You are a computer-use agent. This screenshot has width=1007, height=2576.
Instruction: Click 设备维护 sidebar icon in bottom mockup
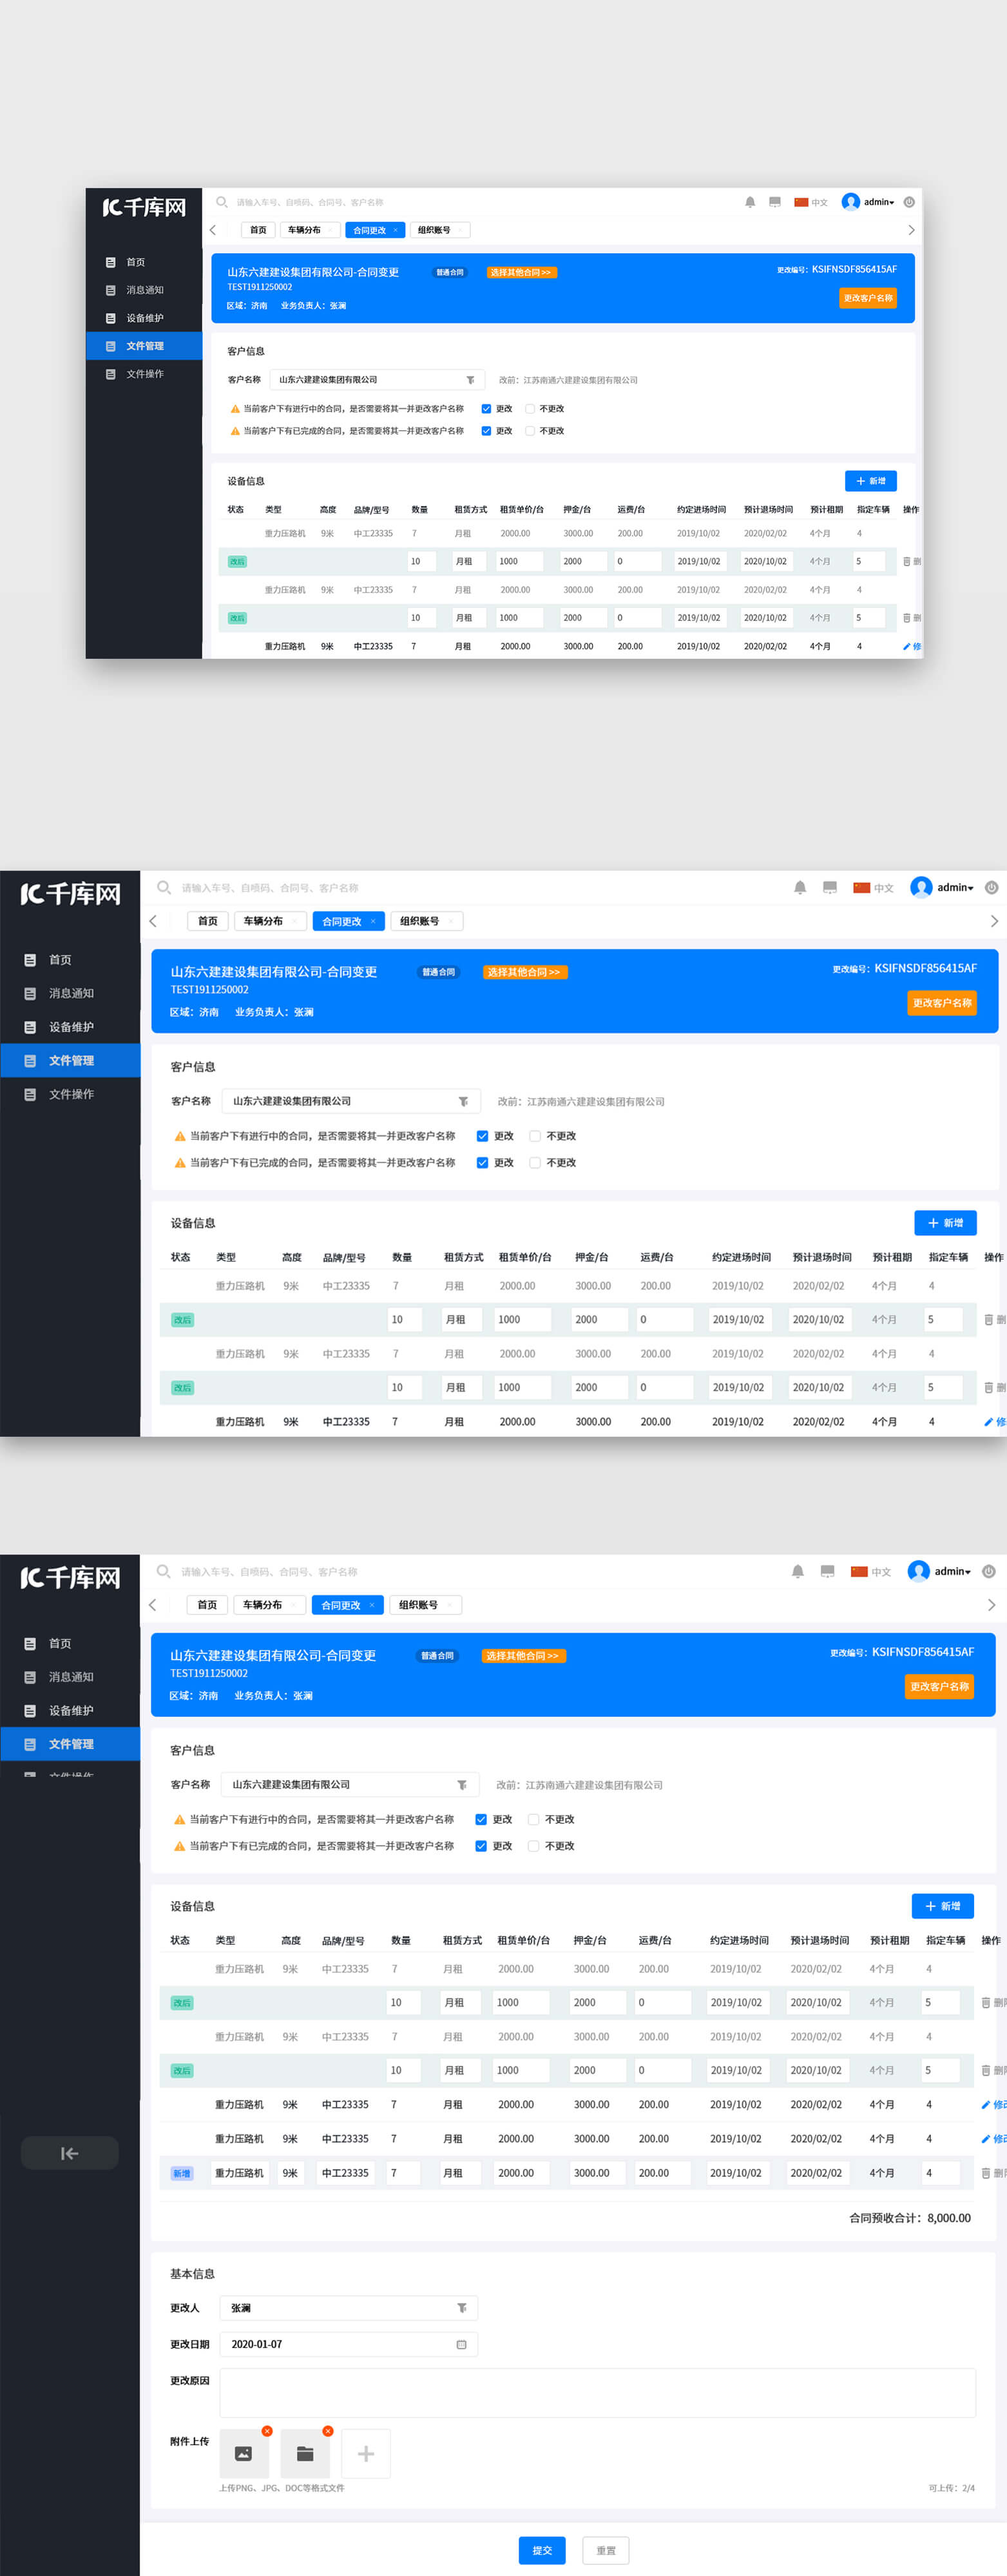(30, 1710)
